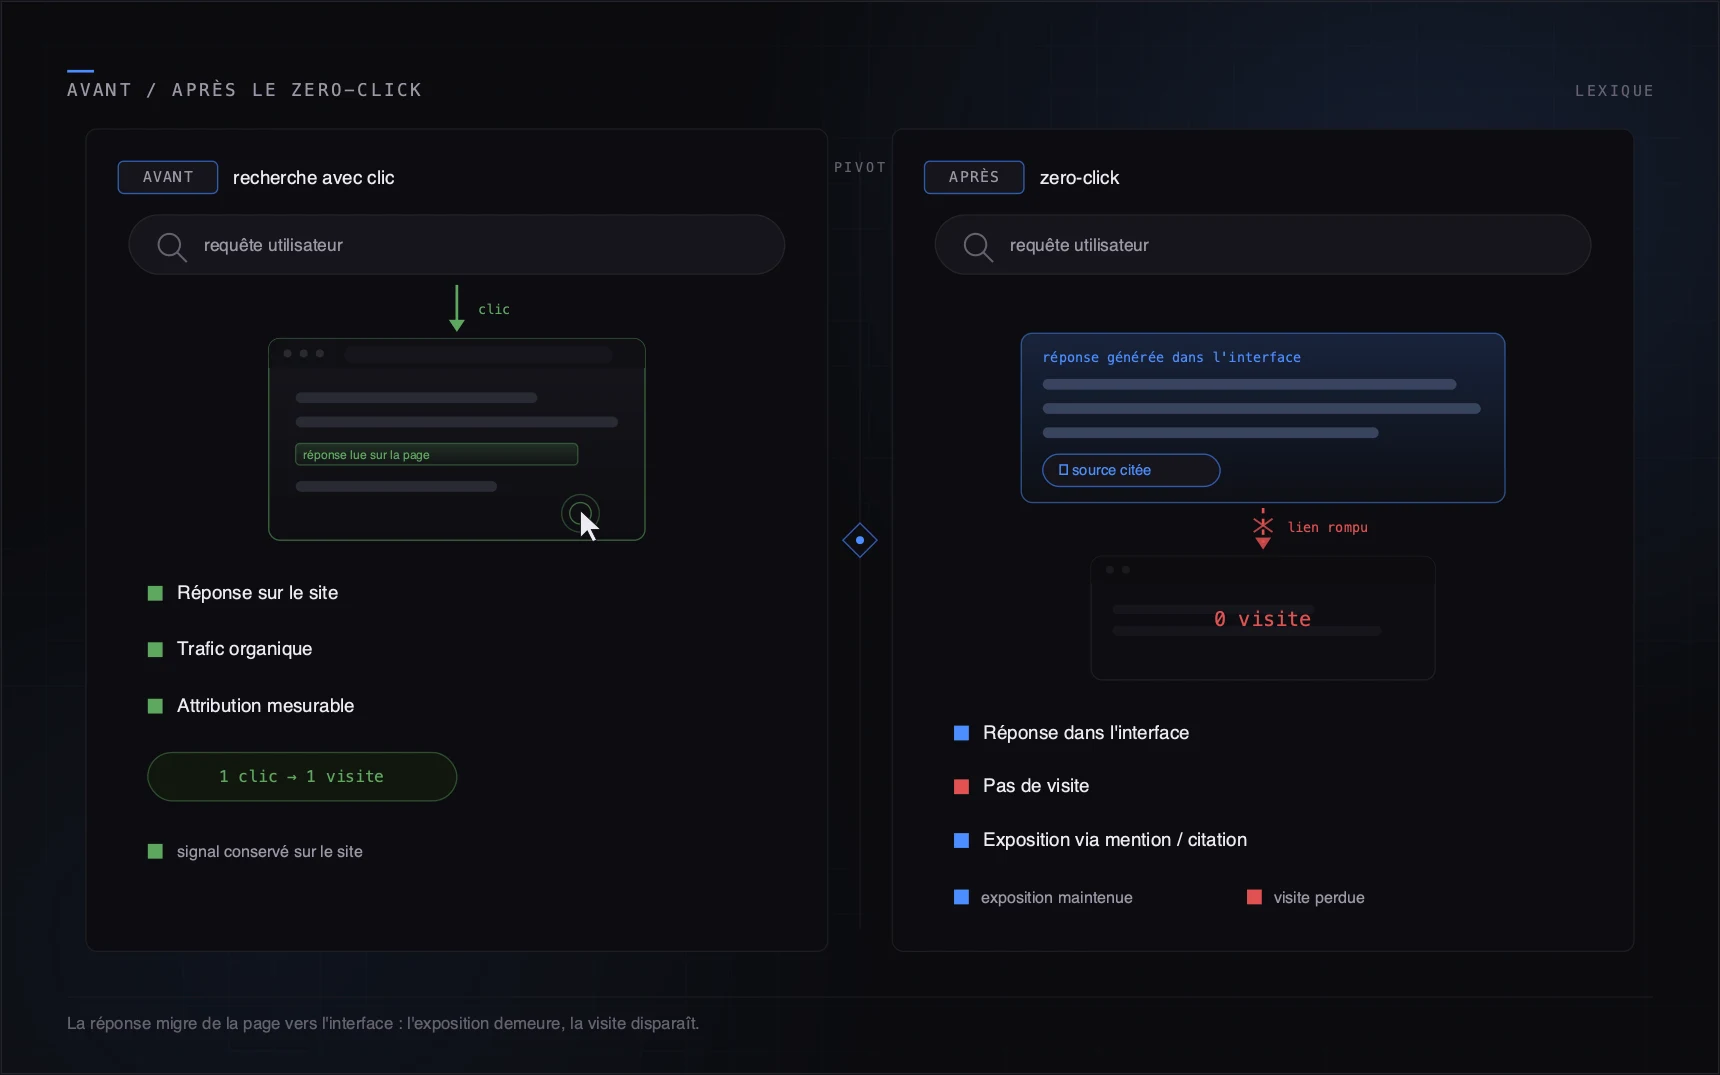Click the mouse cursor icon in browser mockup
Image resolution: width=1720 pixels, height=1075 pixels.
(589, 525)
